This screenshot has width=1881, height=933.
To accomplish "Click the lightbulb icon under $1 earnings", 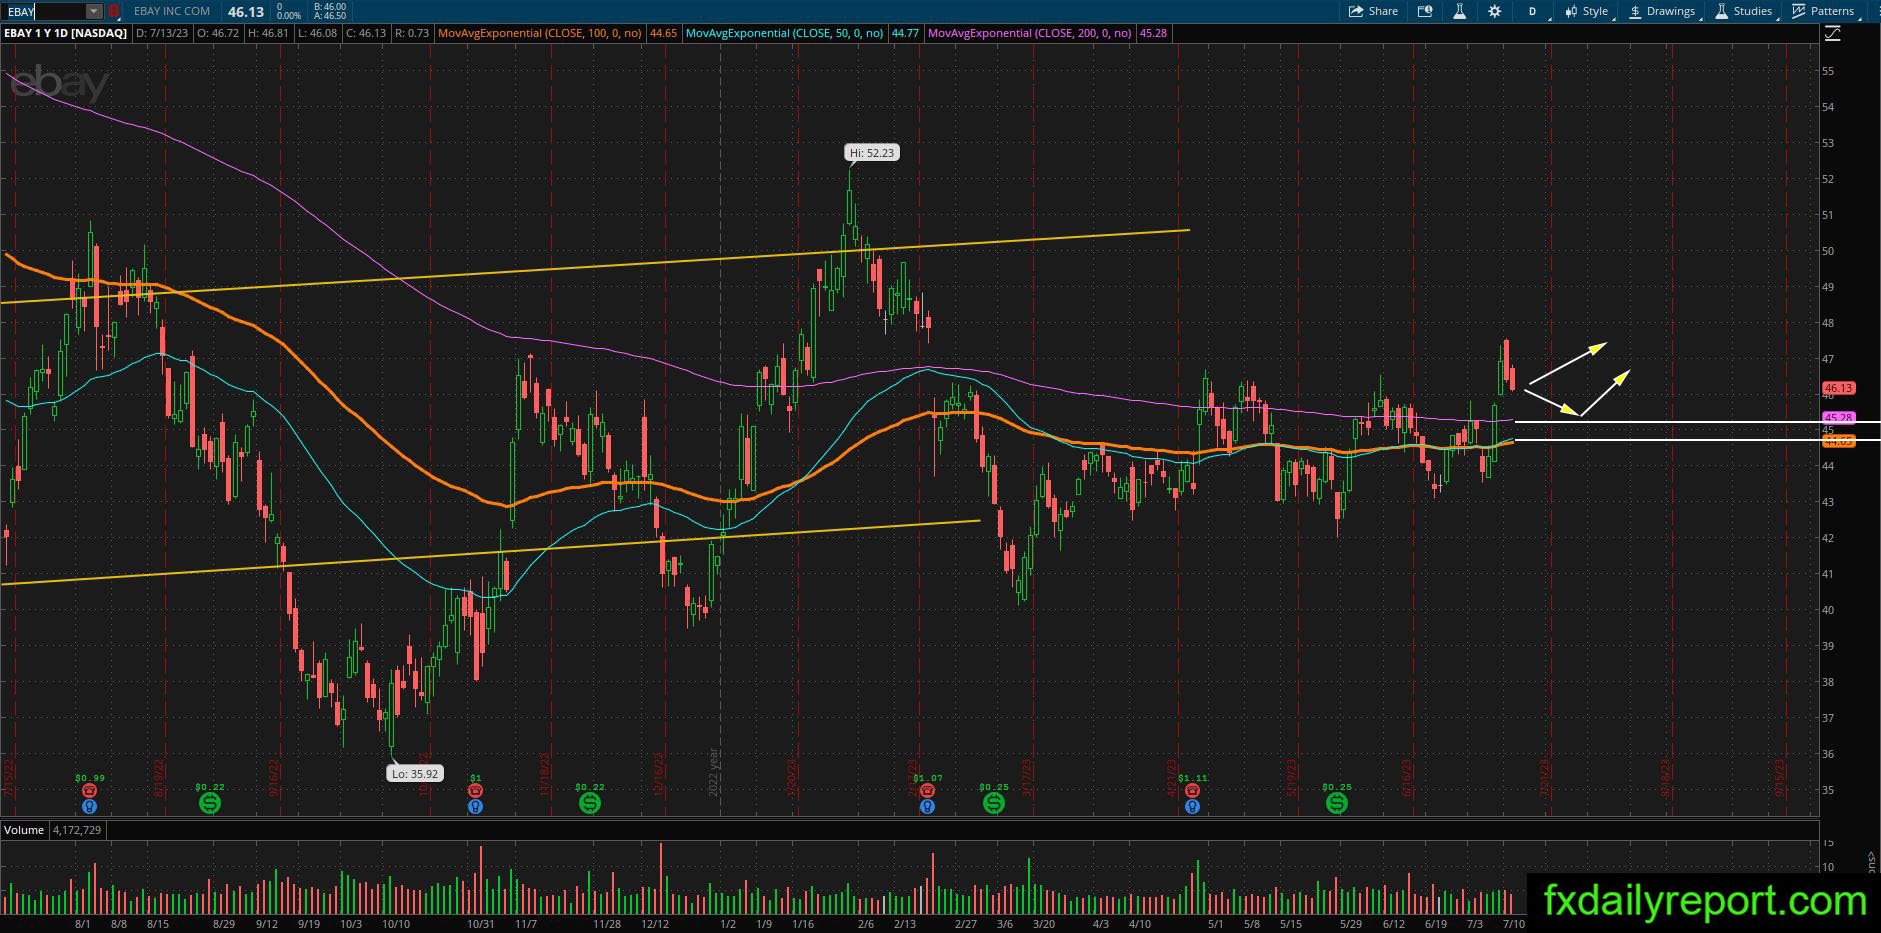I will 475,806.
